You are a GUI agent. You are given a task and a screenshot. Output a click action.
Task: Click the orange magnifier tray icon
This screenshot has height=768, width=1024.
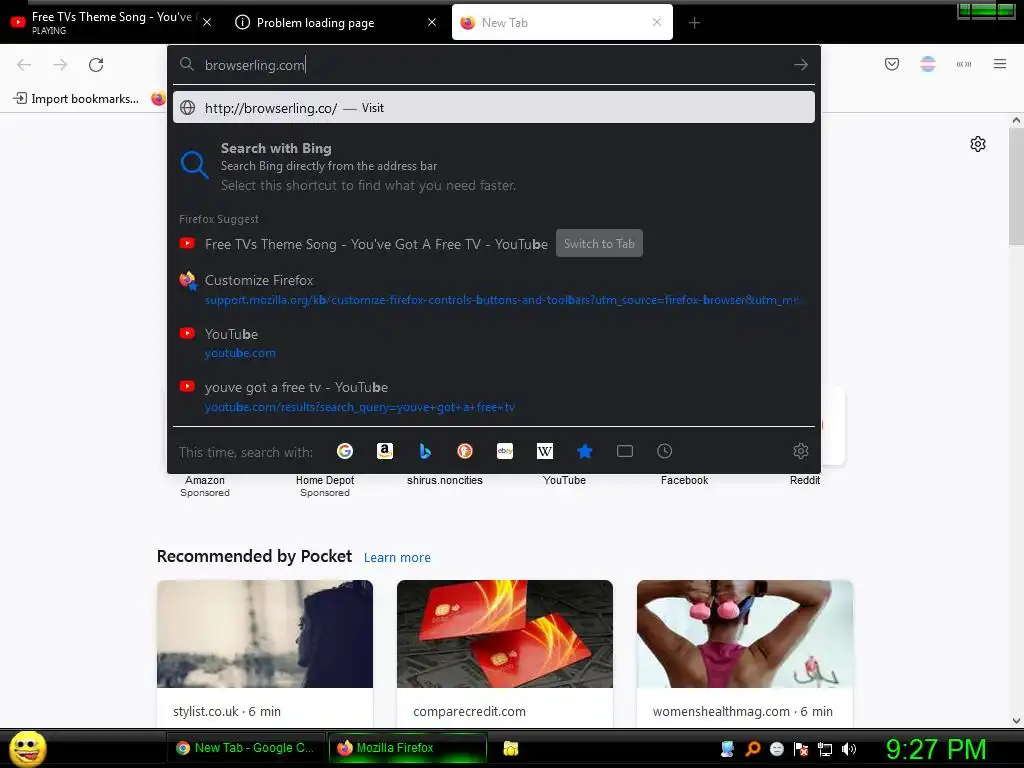click(x=752, y=749)
